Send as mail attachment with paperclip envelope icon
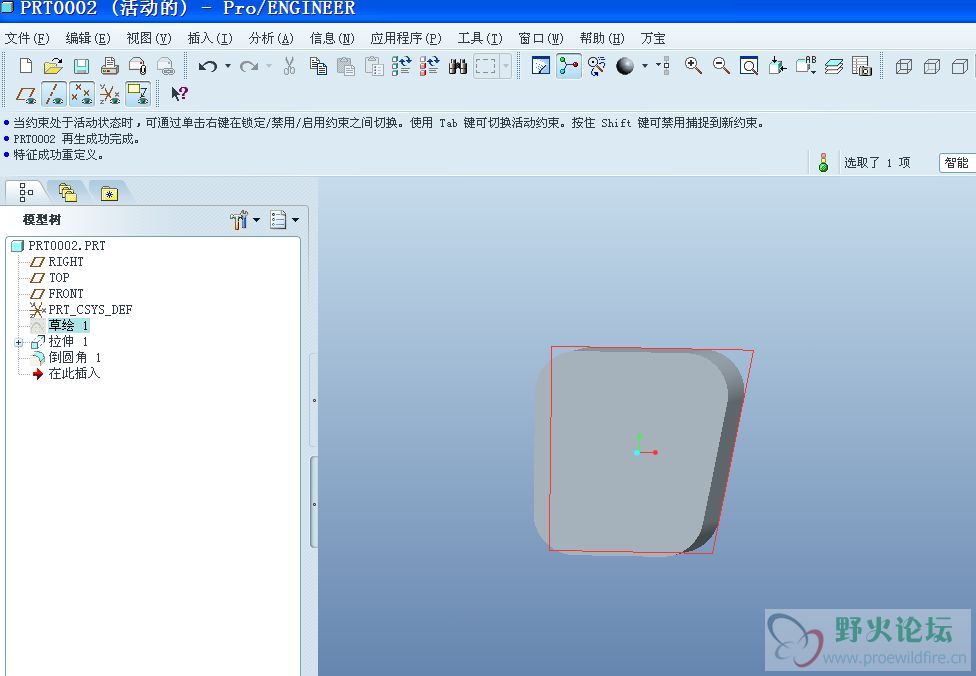The width and height of the screenshot is (976, 676). point(138,65)
